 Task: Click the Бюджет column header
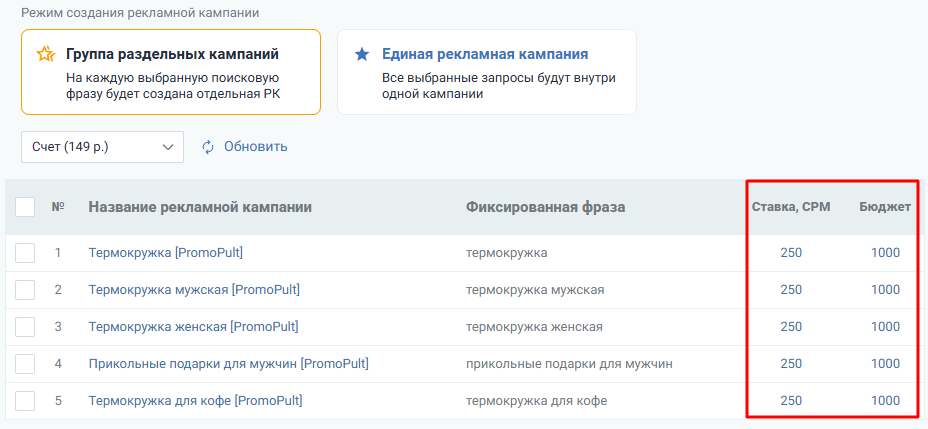coord(885,207)
